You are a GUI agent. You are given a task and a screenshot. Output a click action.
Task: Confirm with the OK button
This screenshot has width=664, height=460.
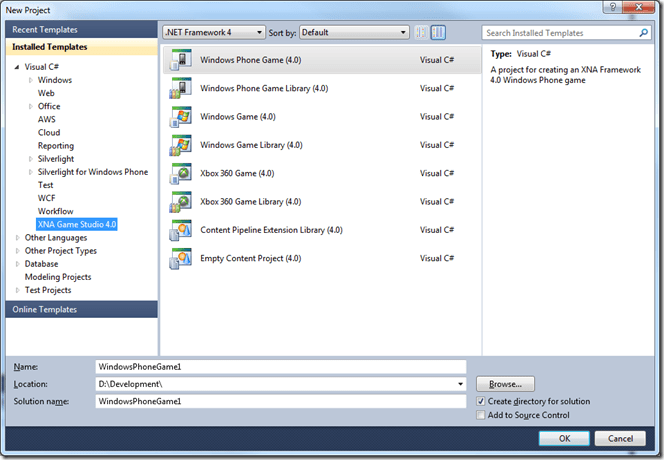pyautogui.click(x=564, y=438)
